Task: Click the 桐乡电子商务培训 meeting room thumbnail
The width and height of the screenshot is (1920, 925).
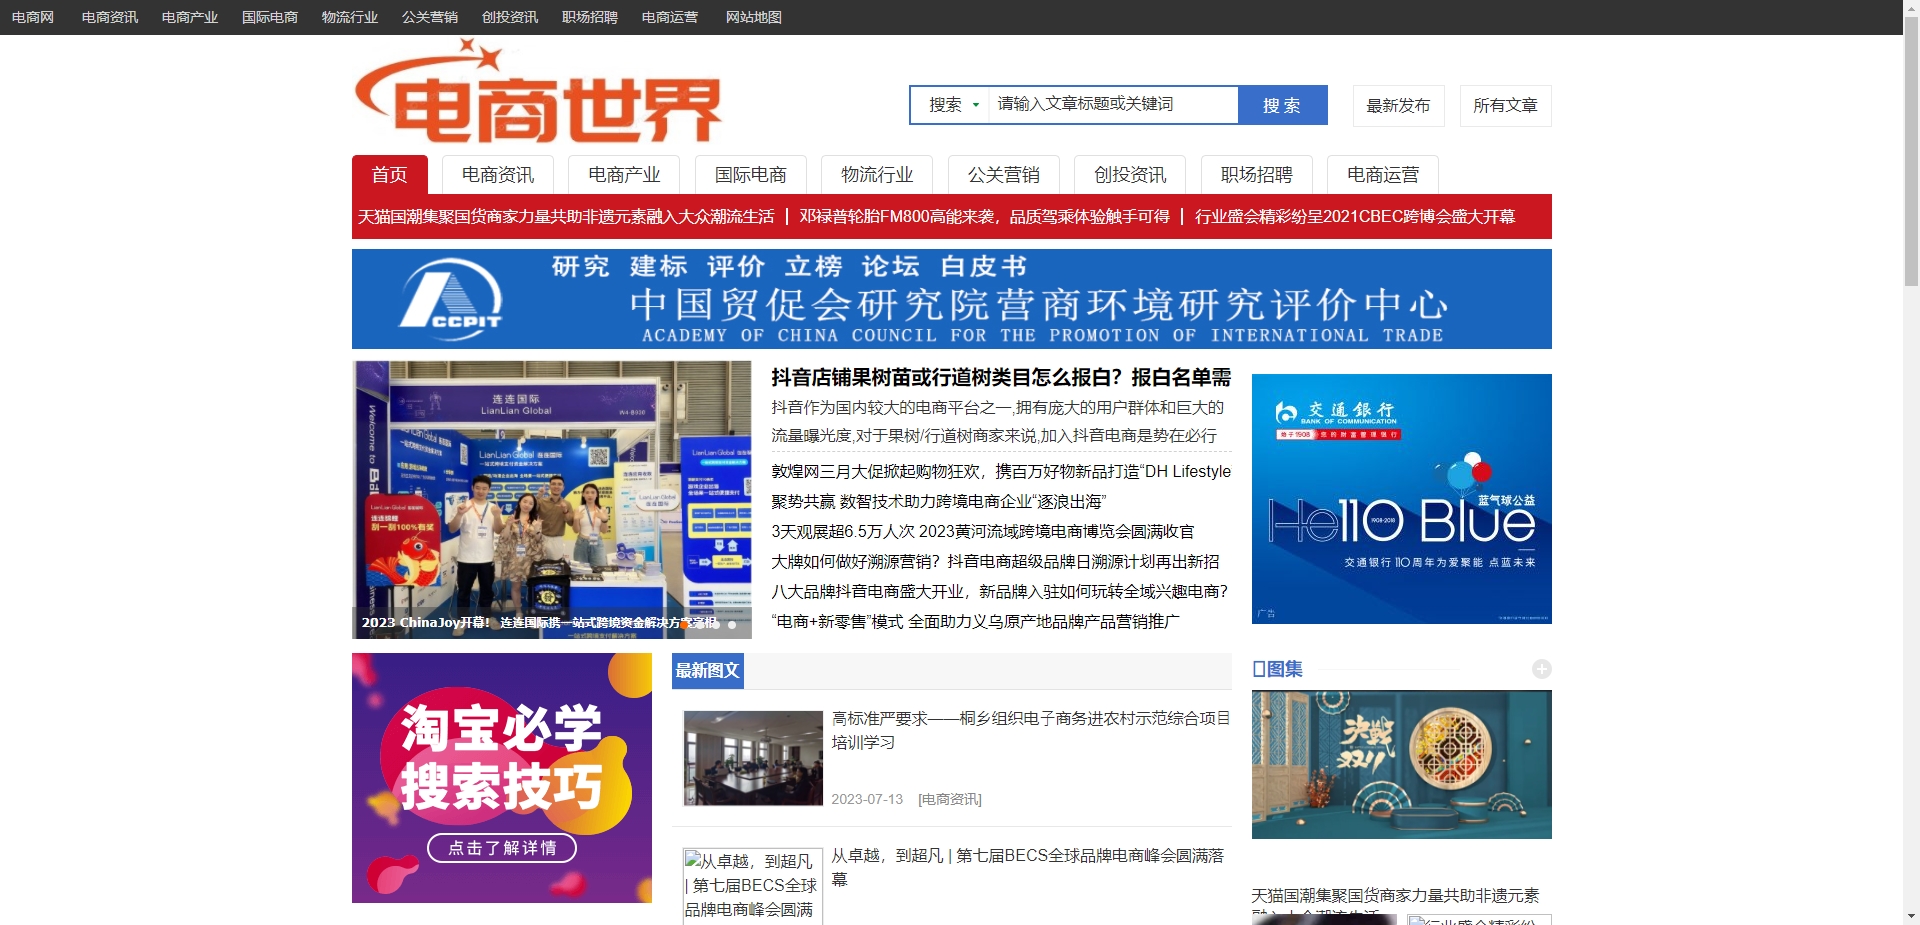Action: click(753, 758)
